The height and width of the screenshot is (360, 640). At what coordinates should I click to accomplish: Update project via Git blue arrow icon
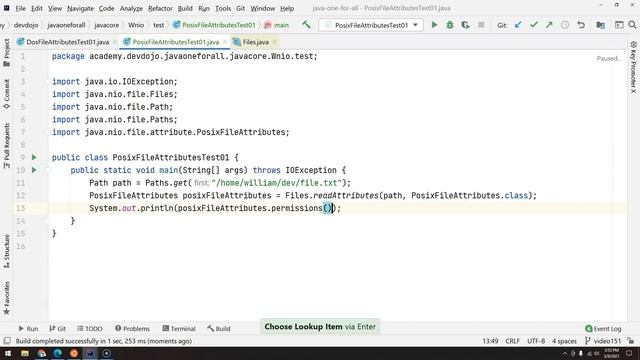518,25
